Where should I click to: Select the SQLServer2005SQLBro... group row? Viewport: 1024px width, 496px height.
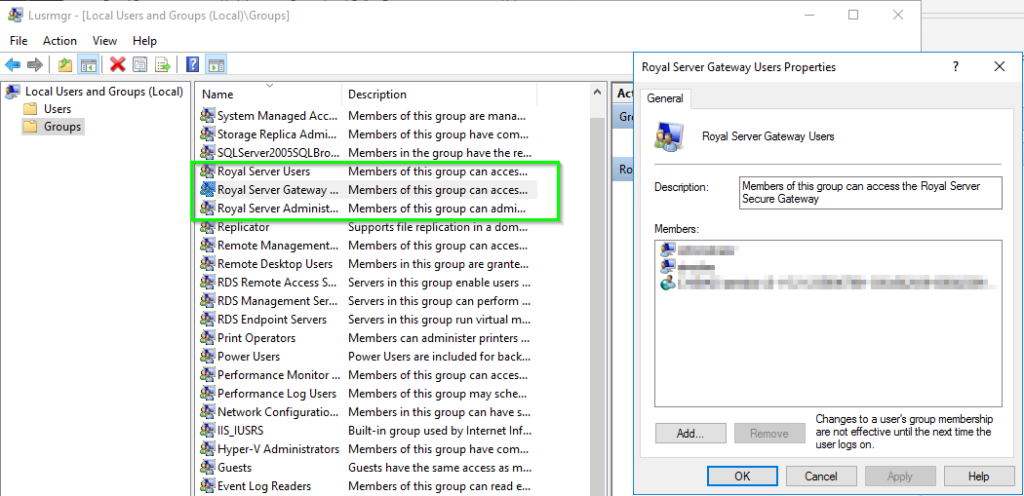pyautogui.click(x=368, y=153)
